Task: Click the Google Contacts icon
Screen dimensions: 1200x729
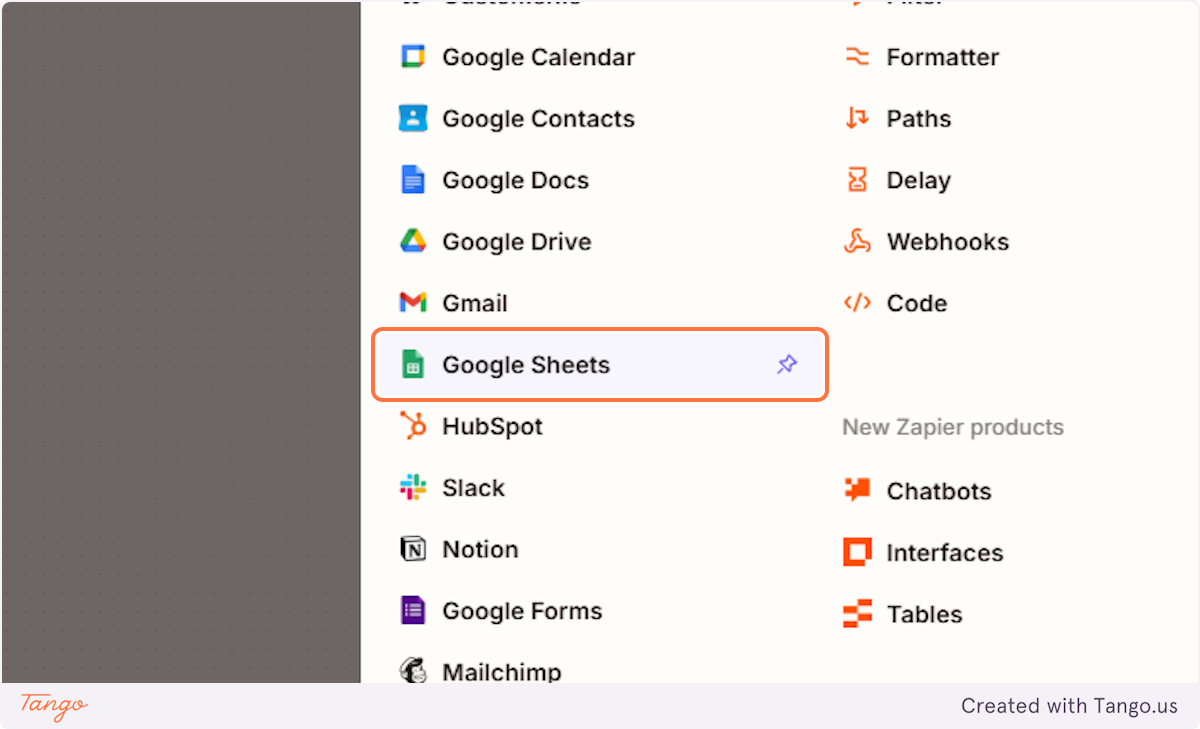Action: click(x=413, y=118)
